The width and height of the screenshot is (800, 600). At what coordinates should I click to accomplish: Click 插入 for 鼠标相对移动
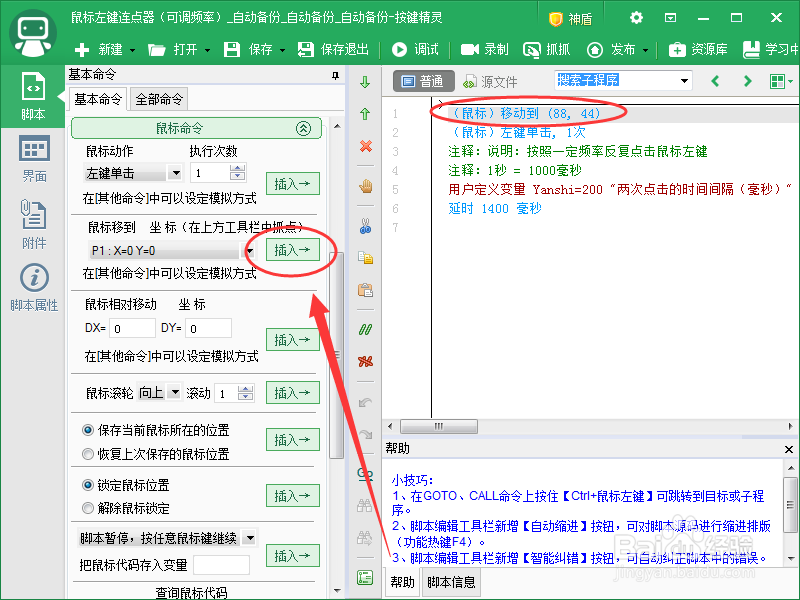(293, 340)
